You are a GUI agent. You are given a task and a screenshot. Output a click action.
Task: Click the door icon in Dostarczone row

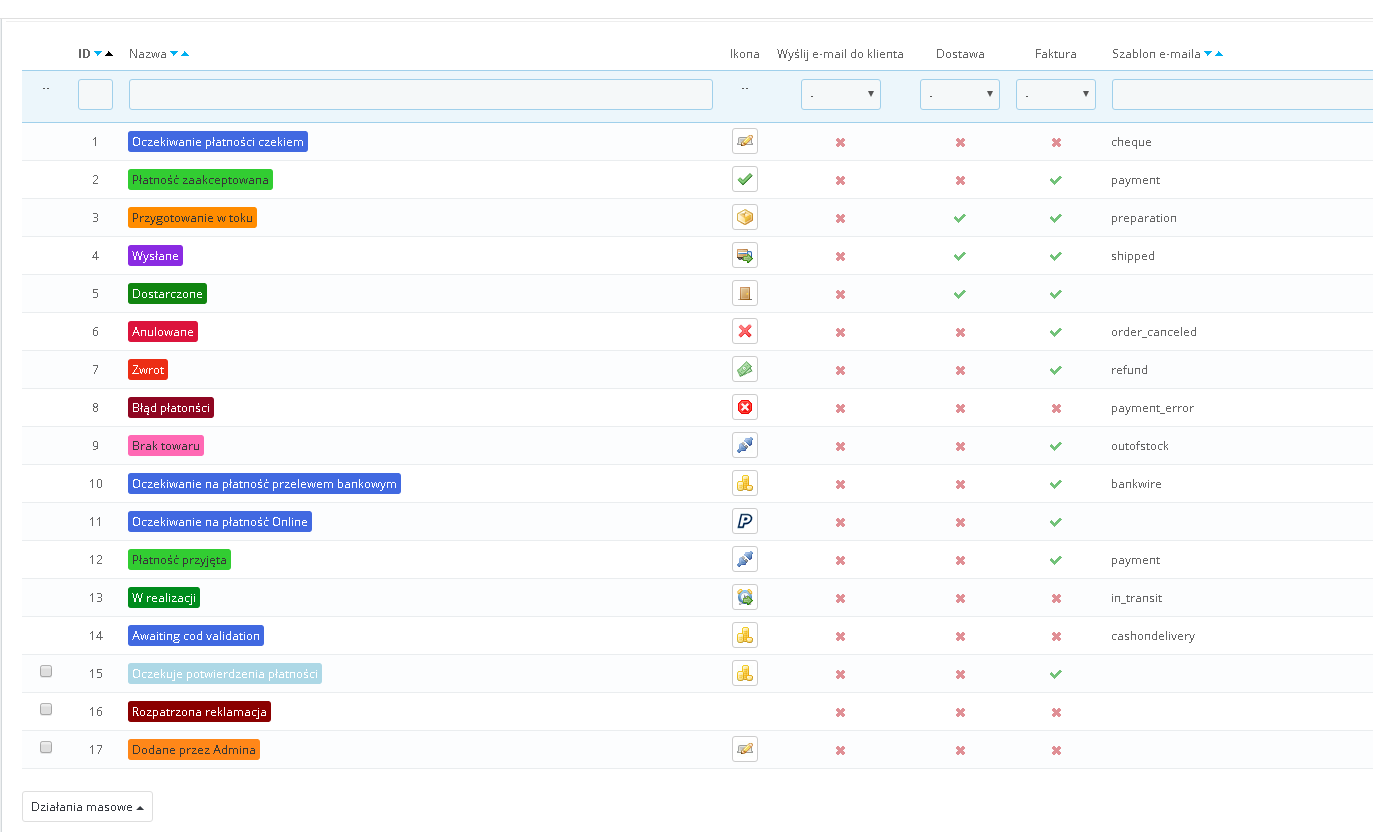coord(744,294)
